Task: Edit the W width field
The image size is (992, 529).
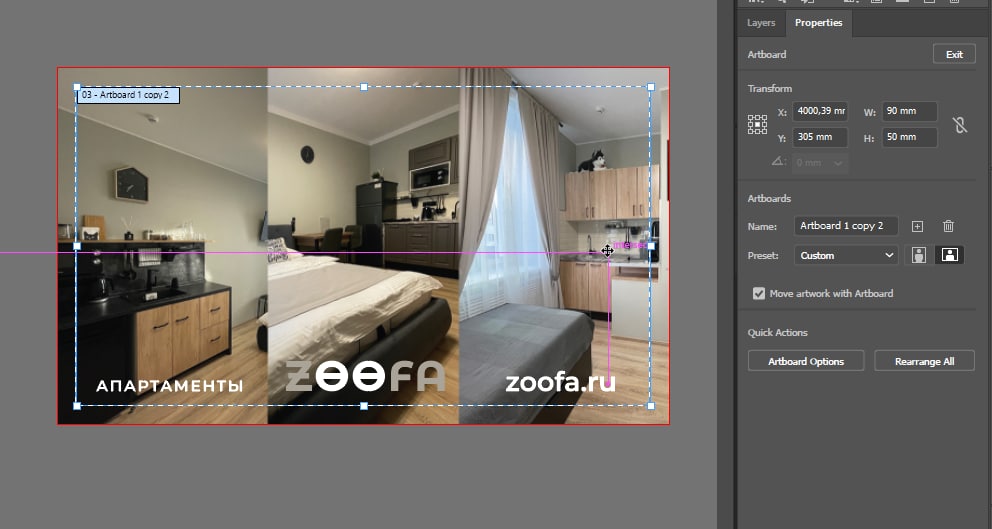Action: tap(910, 111)
